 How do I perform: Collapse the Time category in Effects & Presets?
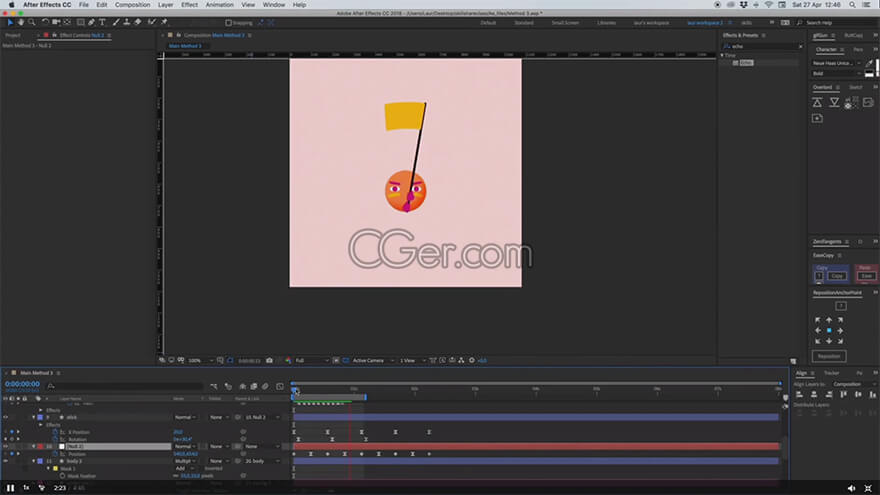[722, 56]
